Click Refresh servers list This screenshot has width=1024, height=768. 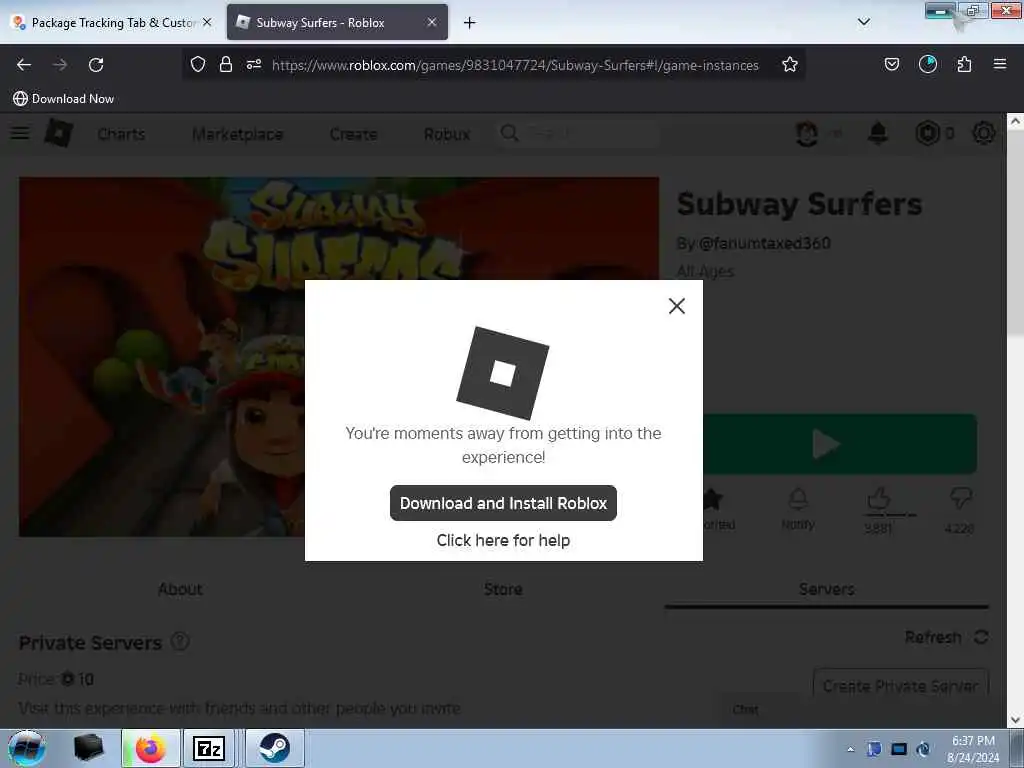coord(946,637)
